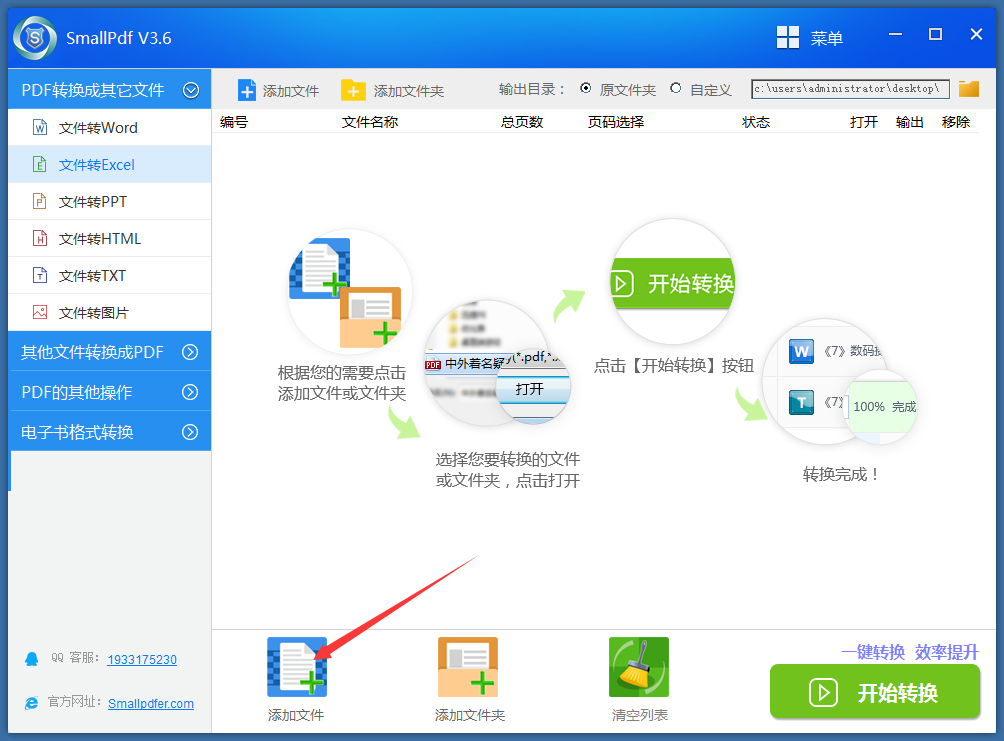Click the 文件转图片 picture icon
The width and height of the screenshot is (1004, 741).
tap(40, 313)
